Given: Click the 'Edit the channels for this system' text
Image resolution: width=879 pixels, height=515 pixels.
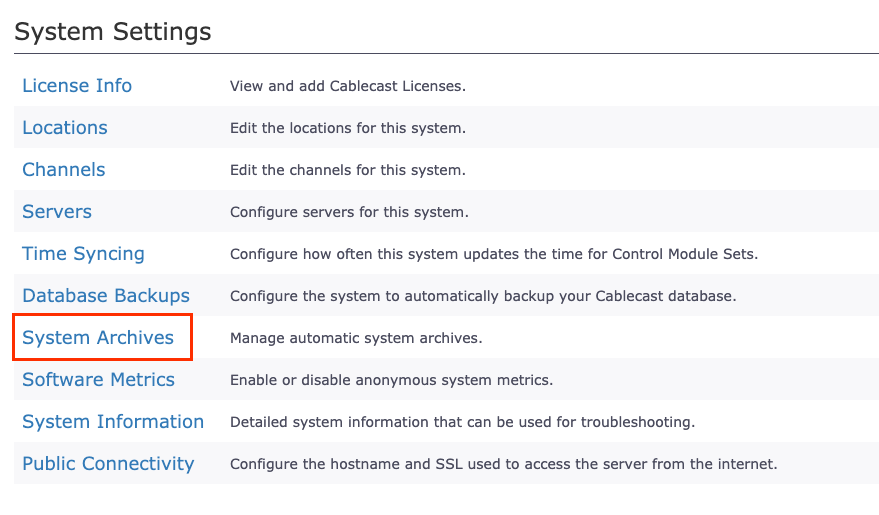Looking at the screenshot, I should (347, 171).
